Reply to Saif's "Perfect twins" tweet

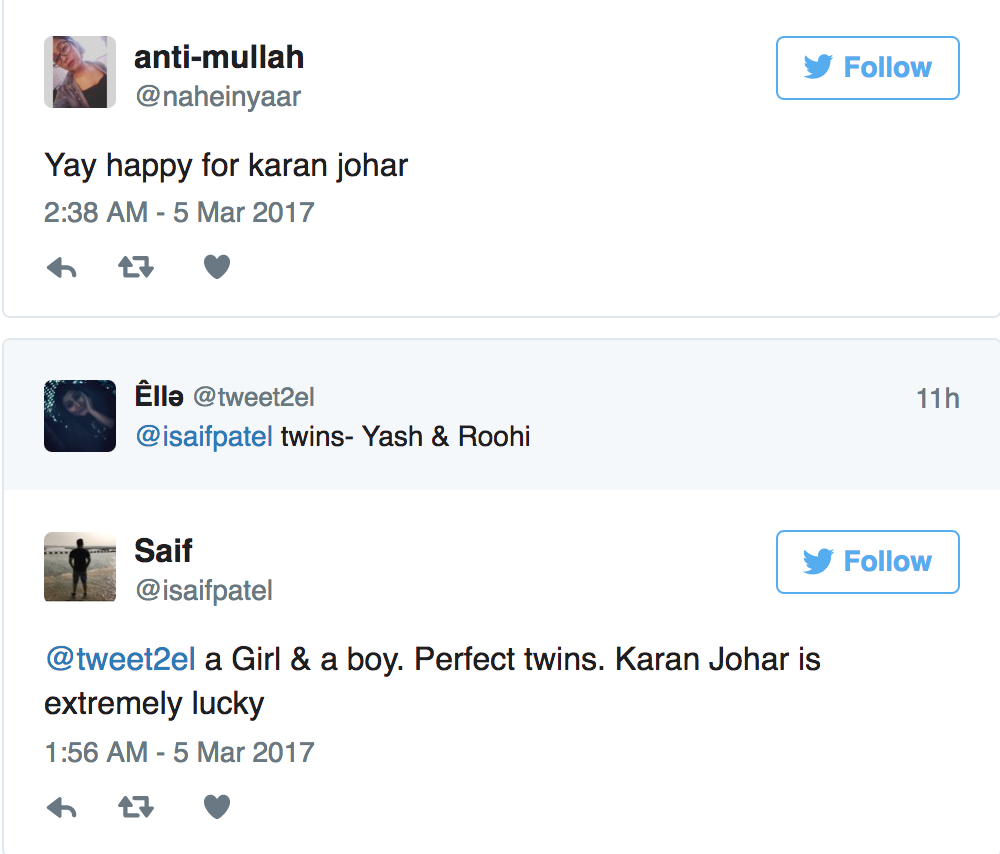coord(62,808)
